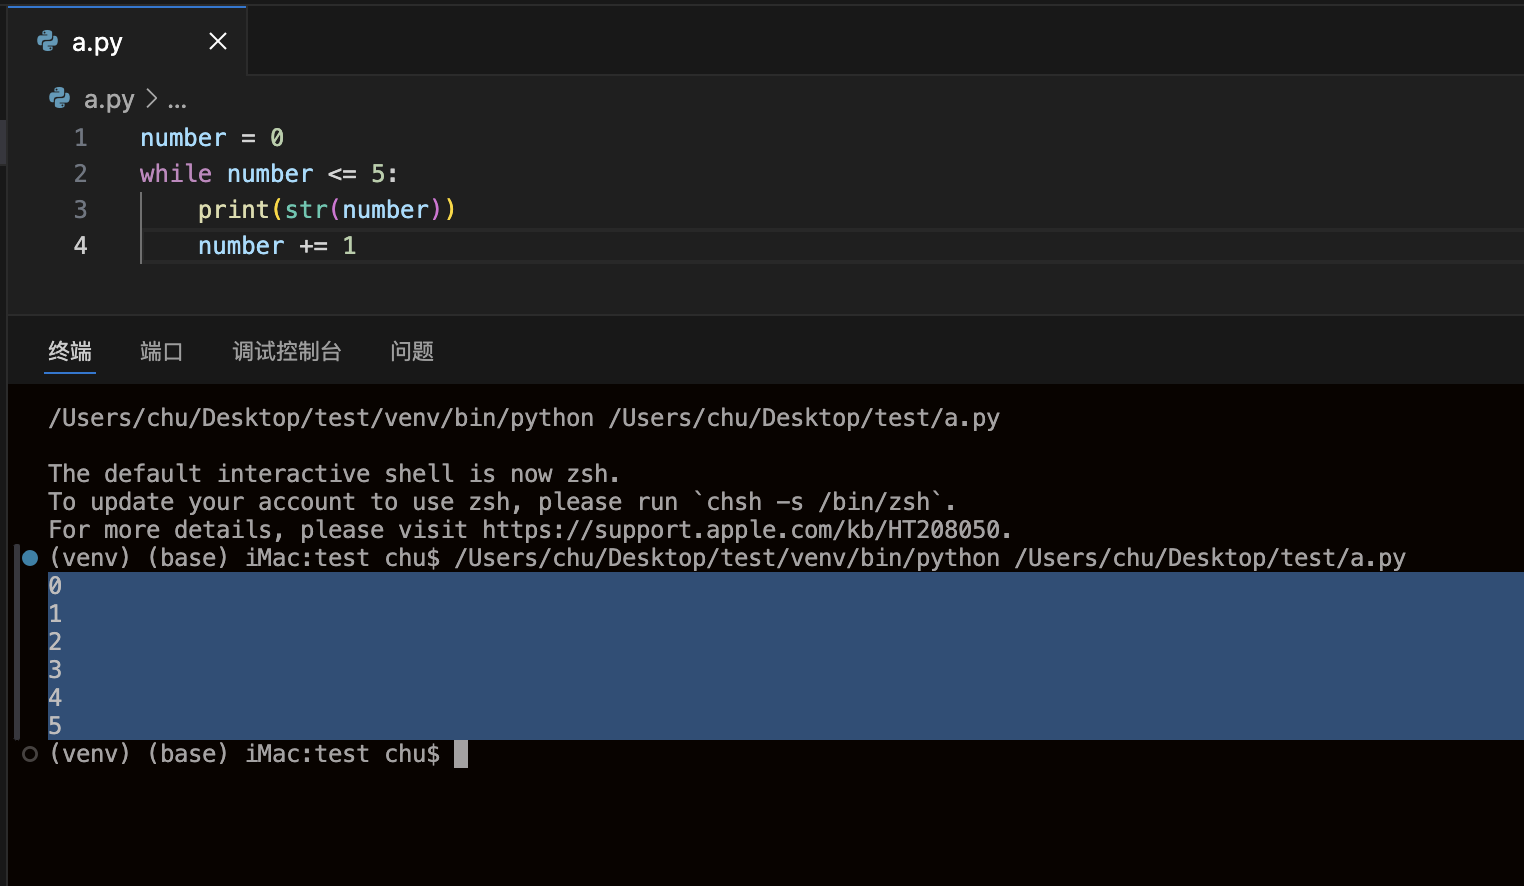Show the 调试控制台 panel tab

tap(286, 351)
